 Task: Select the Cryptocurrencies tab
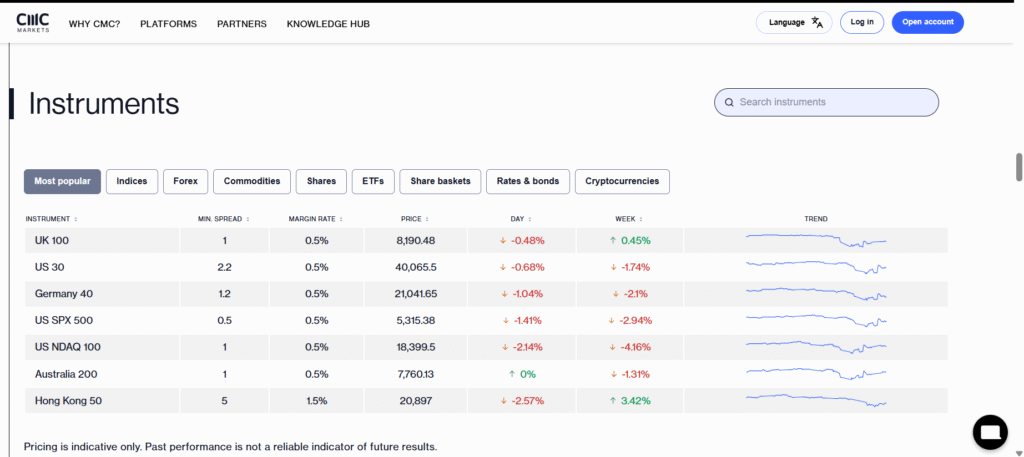622,181
